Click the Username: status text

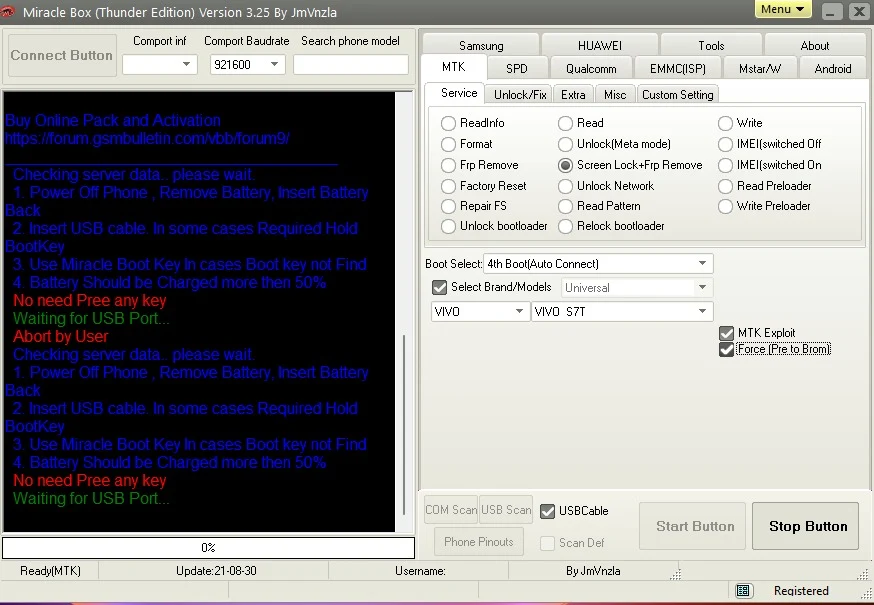pos(420,571)
